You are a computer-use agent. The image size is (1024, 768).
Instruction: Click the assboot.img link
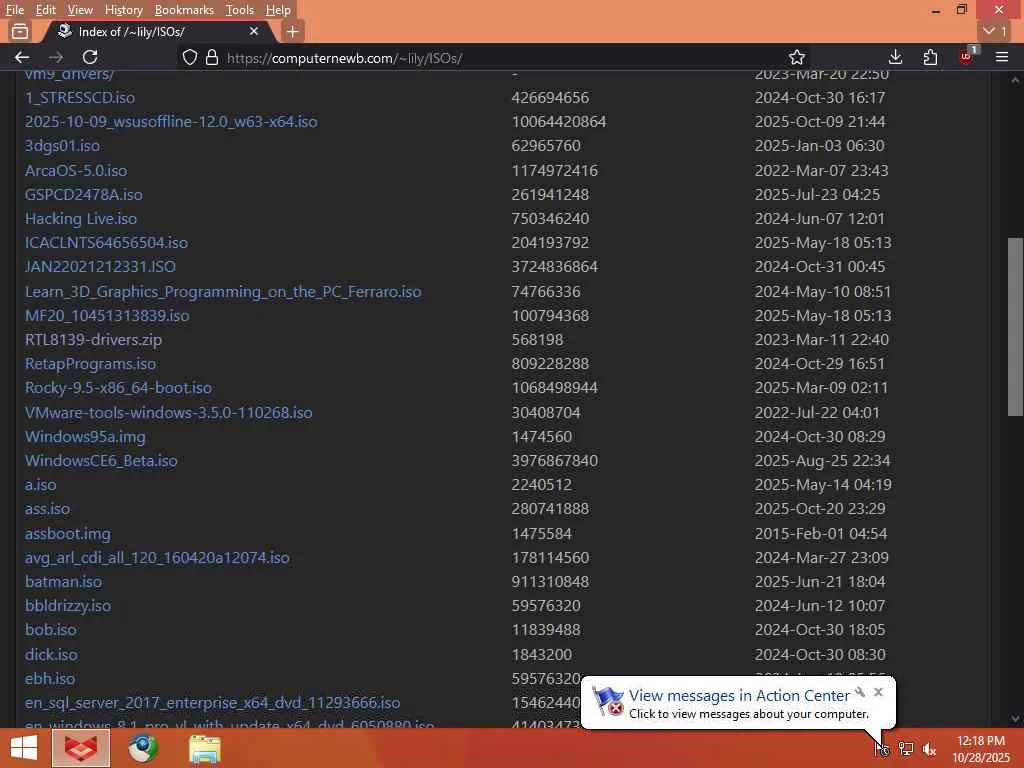68,534
